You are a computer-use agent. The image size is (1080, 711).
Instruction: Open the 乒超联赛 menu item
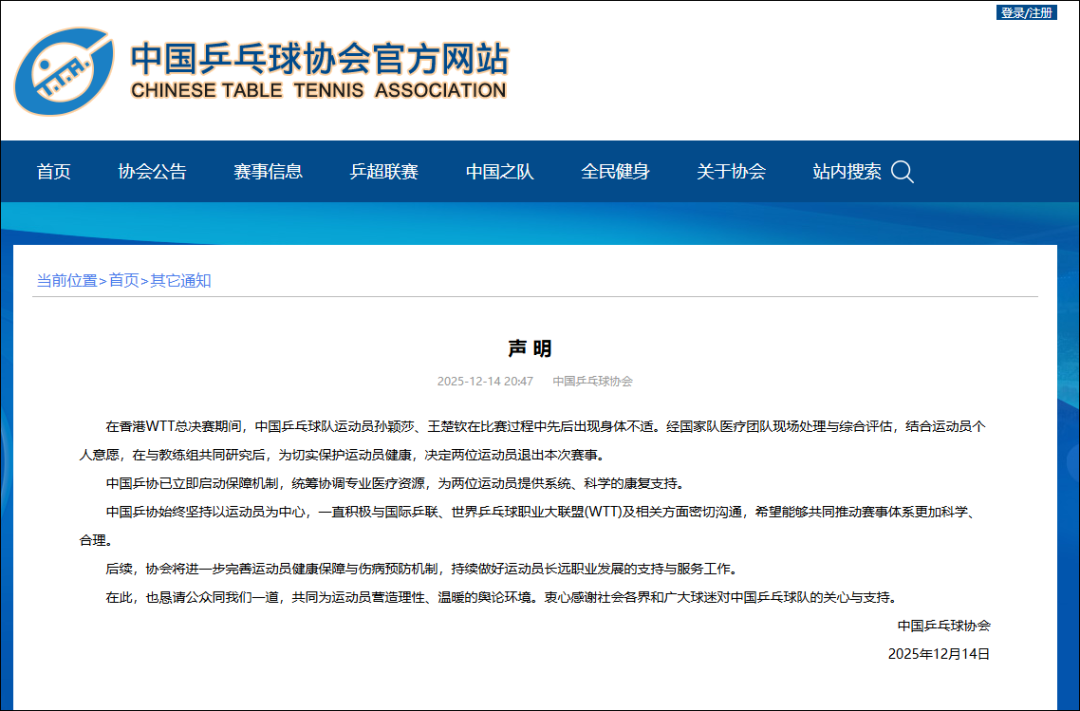pyautogui.click(x=384, y=172)
